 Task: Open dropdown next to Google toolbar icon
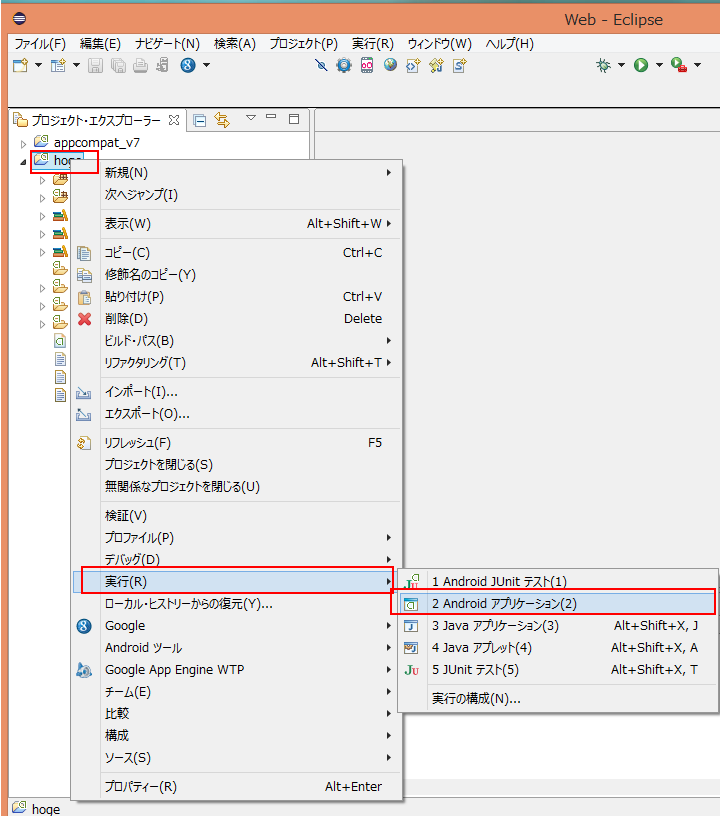click(207, 65)
